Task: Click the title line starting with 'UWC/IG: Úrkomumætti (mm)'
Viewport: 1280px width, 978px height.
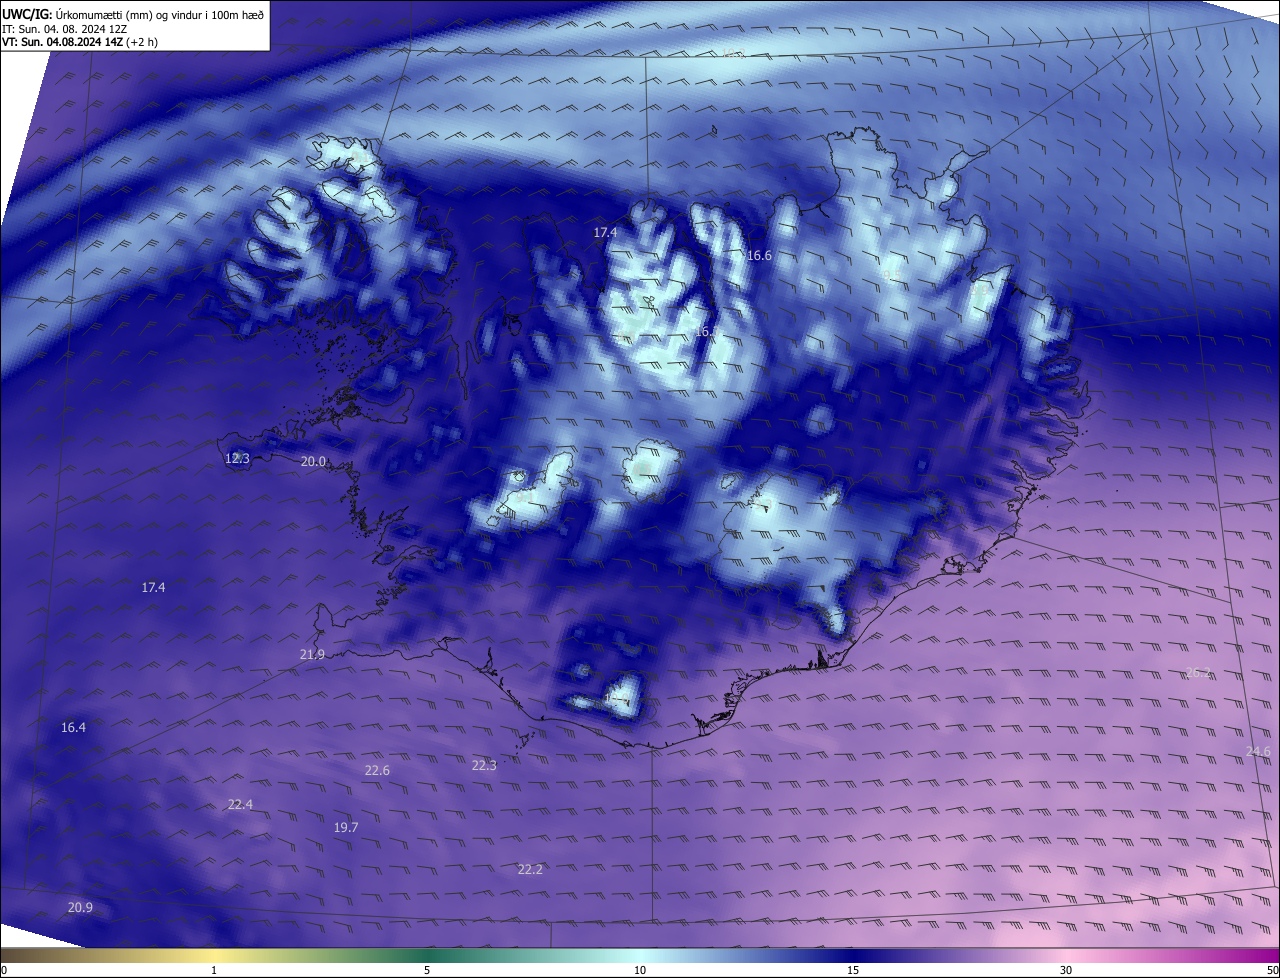Action: (133, 14)
